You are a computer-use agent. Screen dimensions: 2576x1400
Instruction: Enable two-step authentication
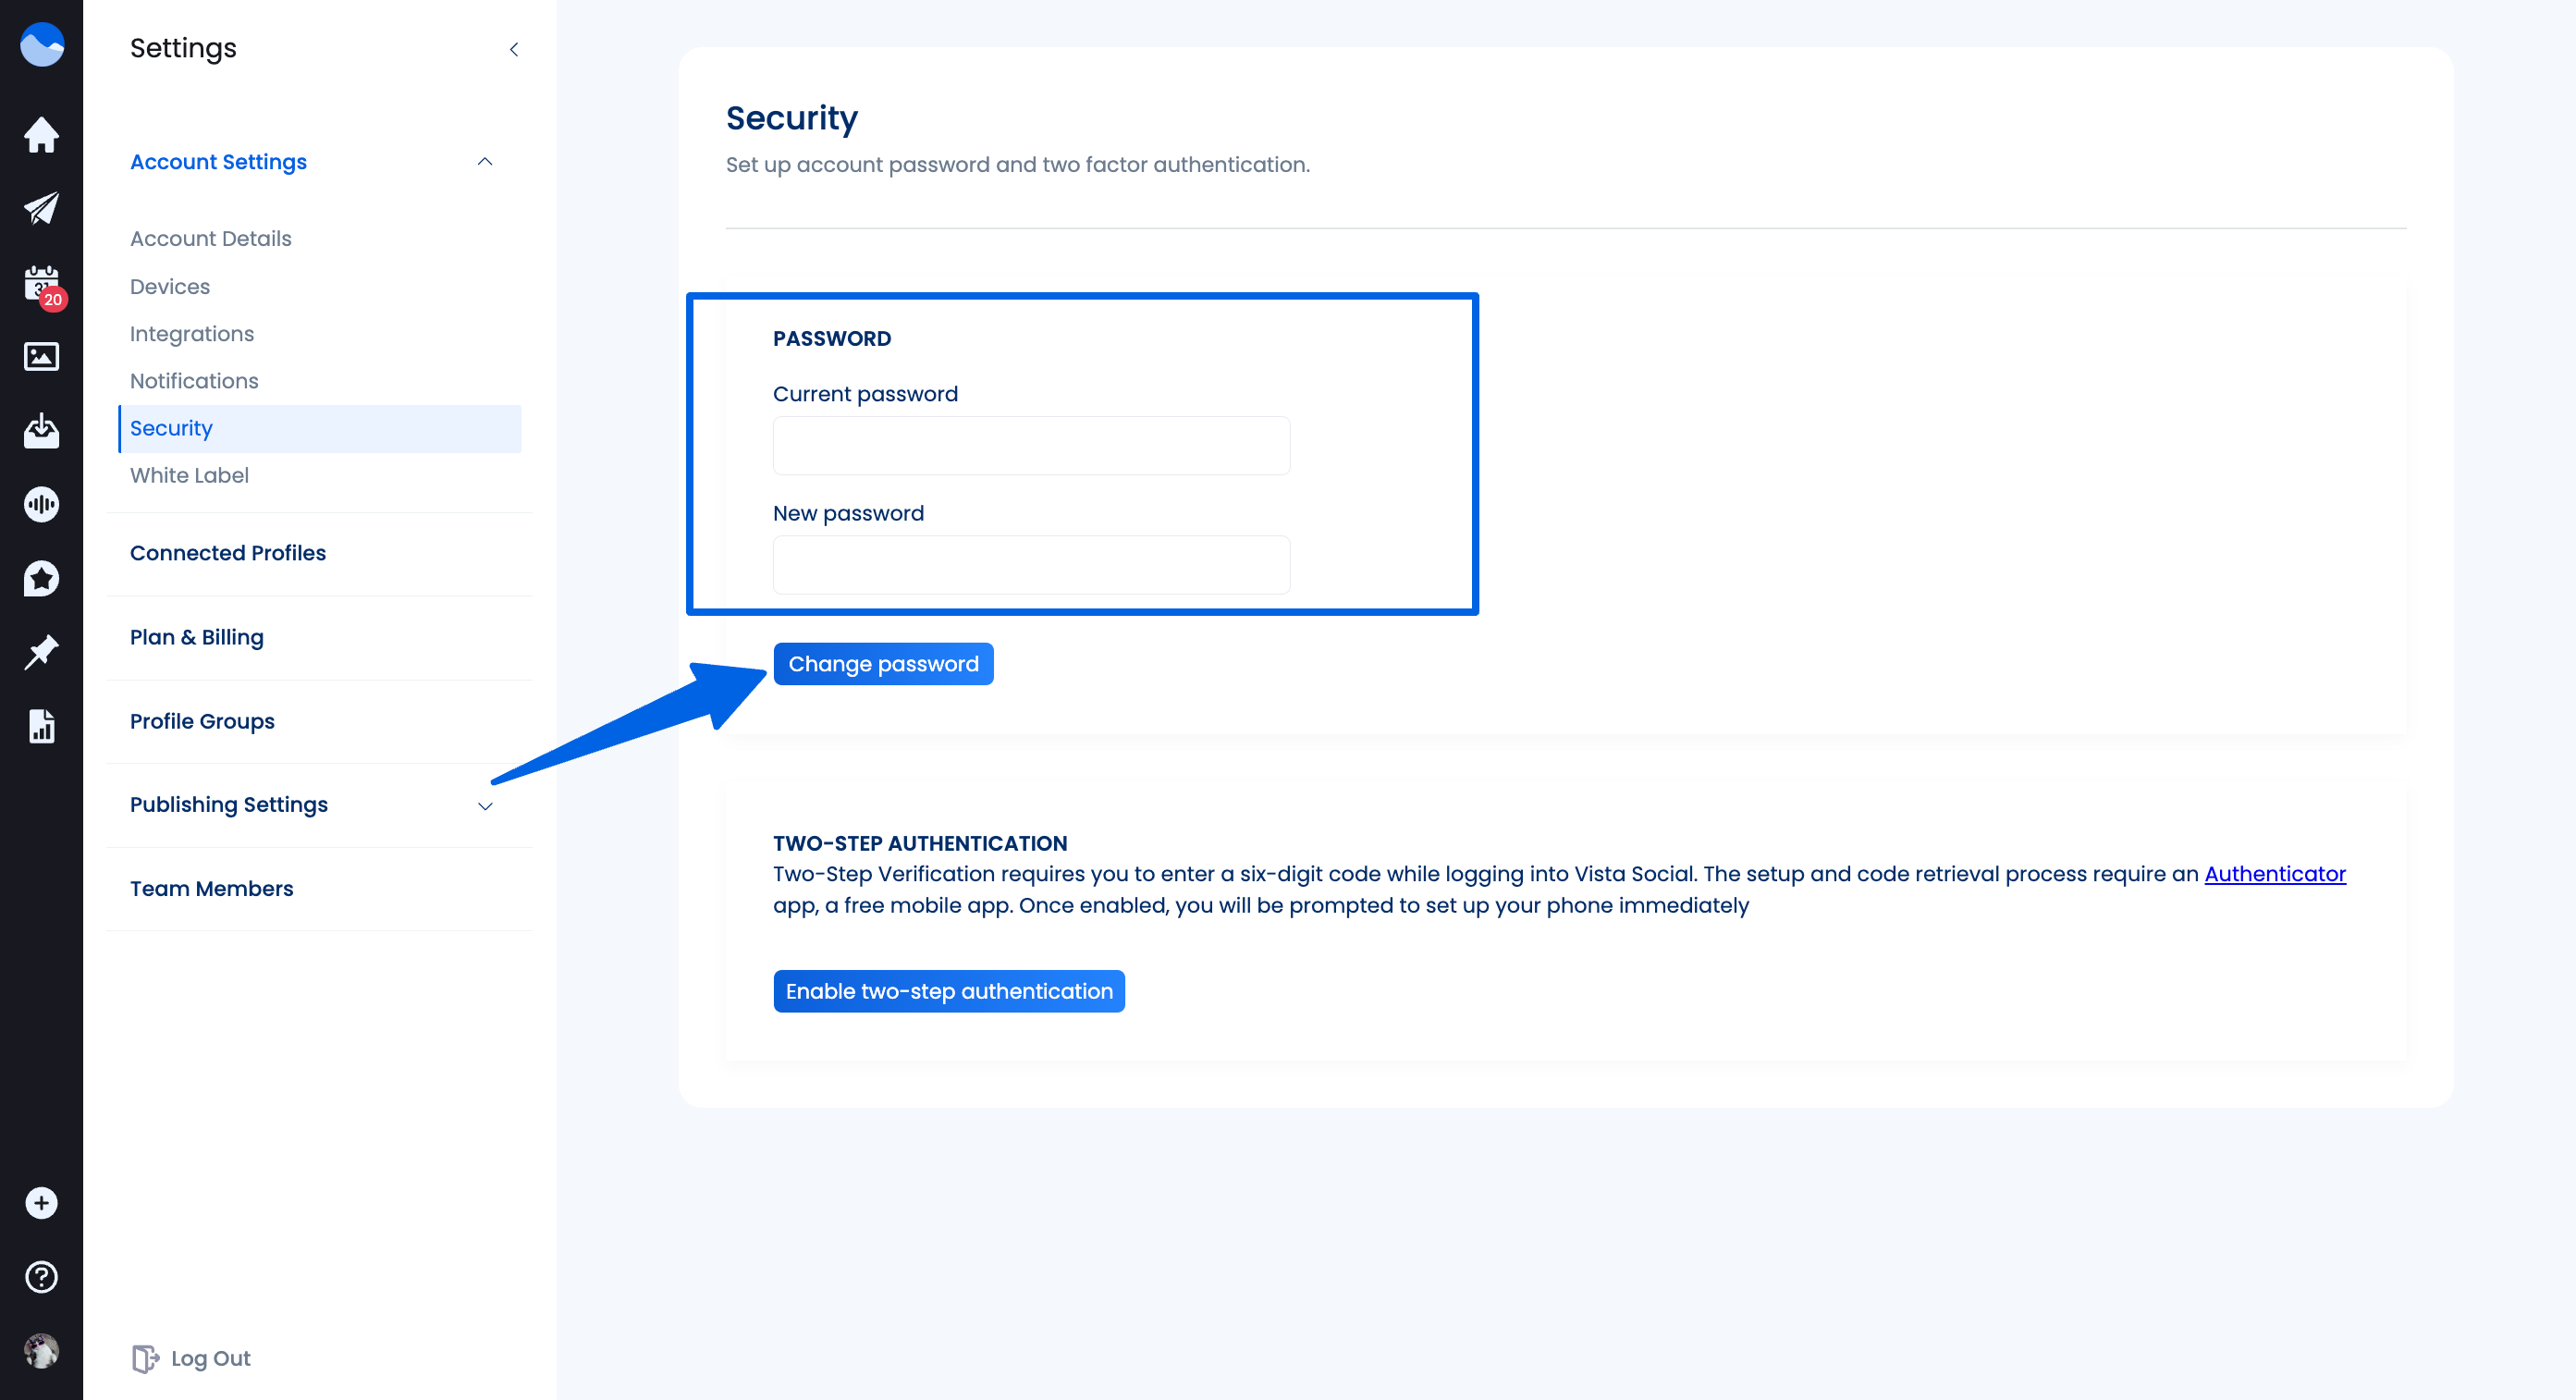point(950,991)
